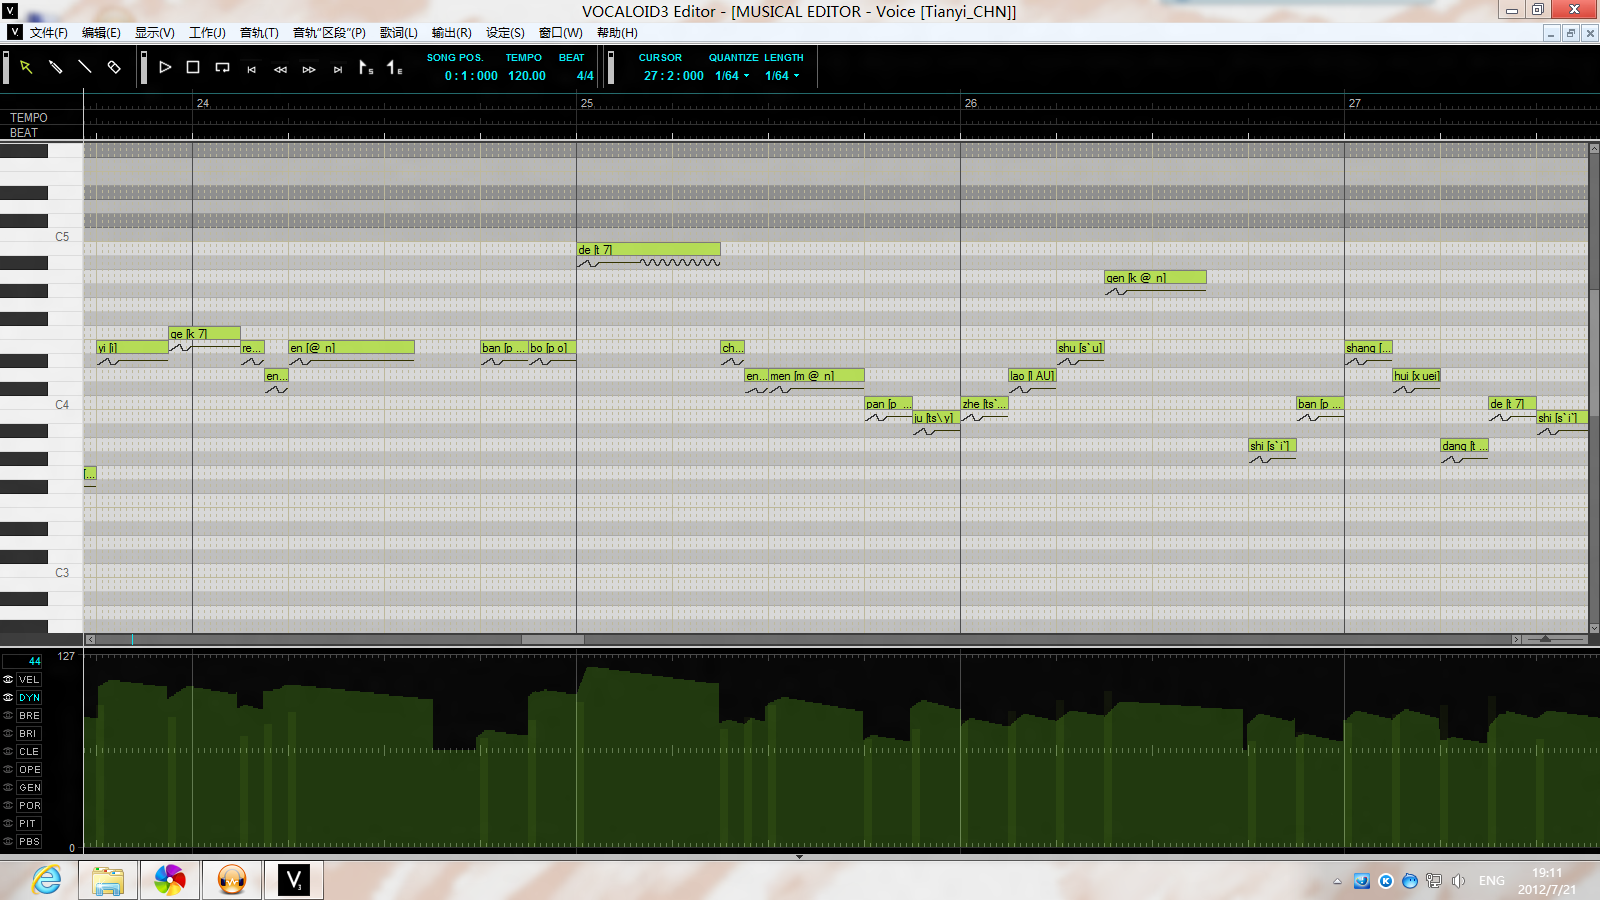Screen dimensions: 1600x900
Task: Open the 设定(S) menu
Action: [505, 33]
